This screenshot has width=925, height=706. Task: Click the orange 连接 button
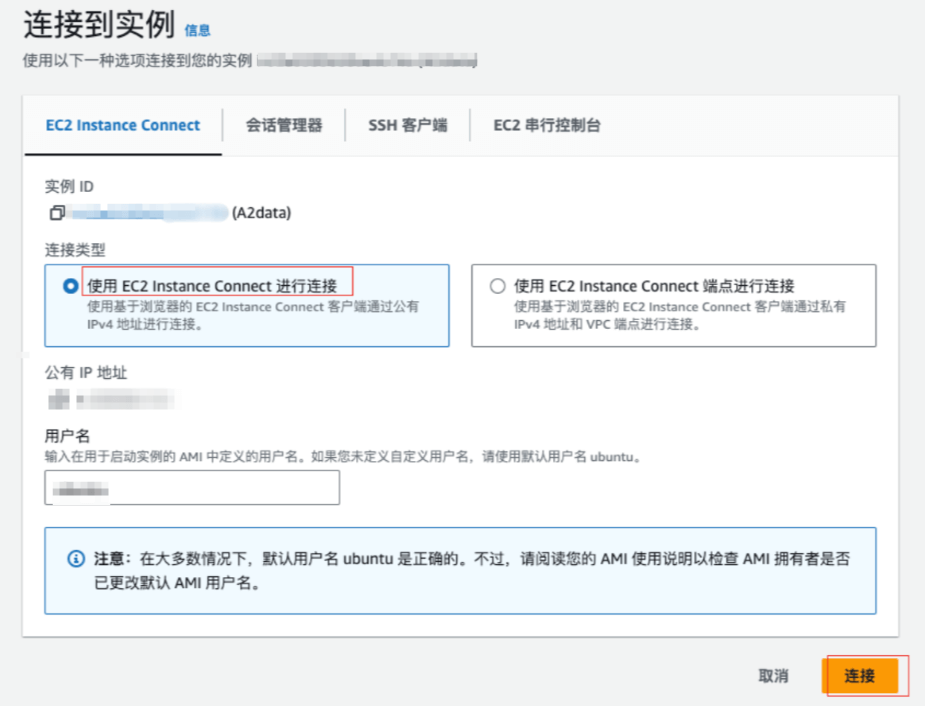[x=860, y=675]
